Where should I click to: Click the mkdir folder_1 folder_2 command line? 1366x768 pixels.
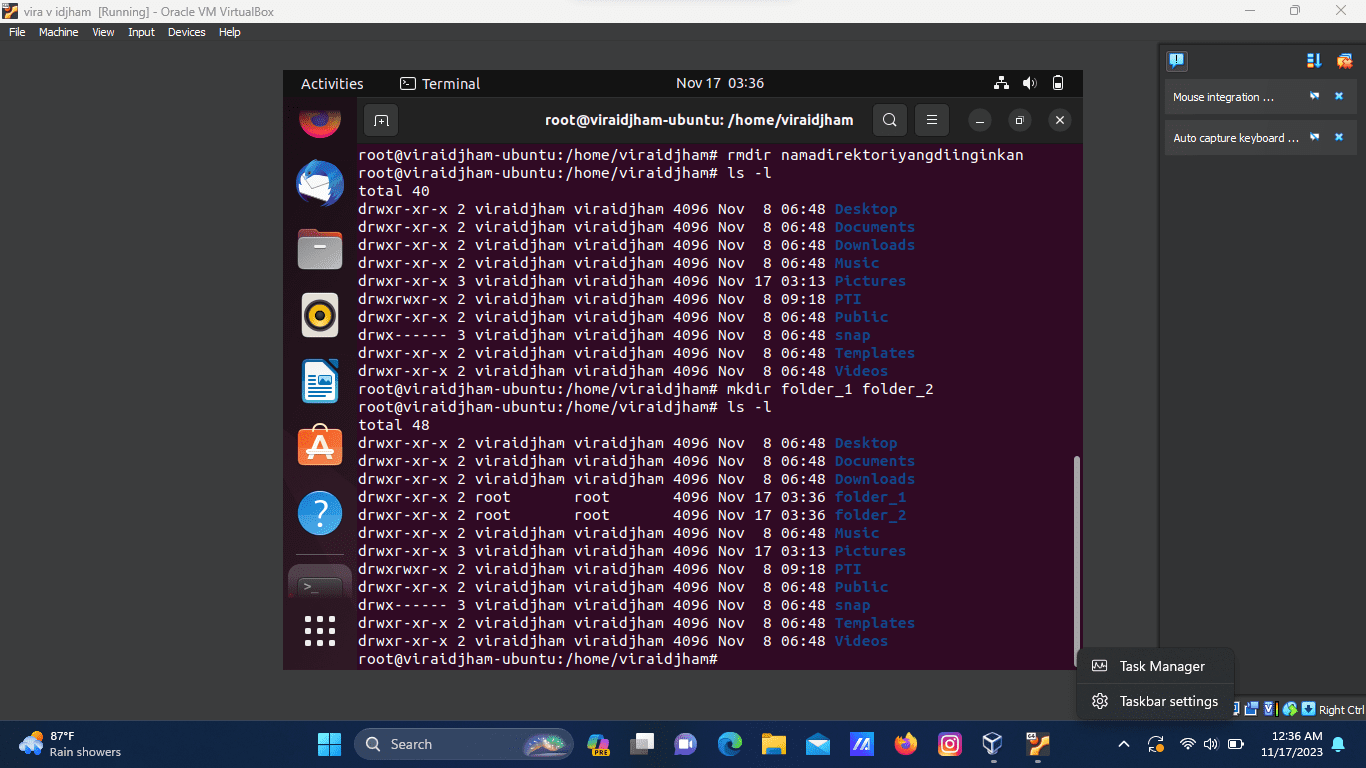(646, 389)
